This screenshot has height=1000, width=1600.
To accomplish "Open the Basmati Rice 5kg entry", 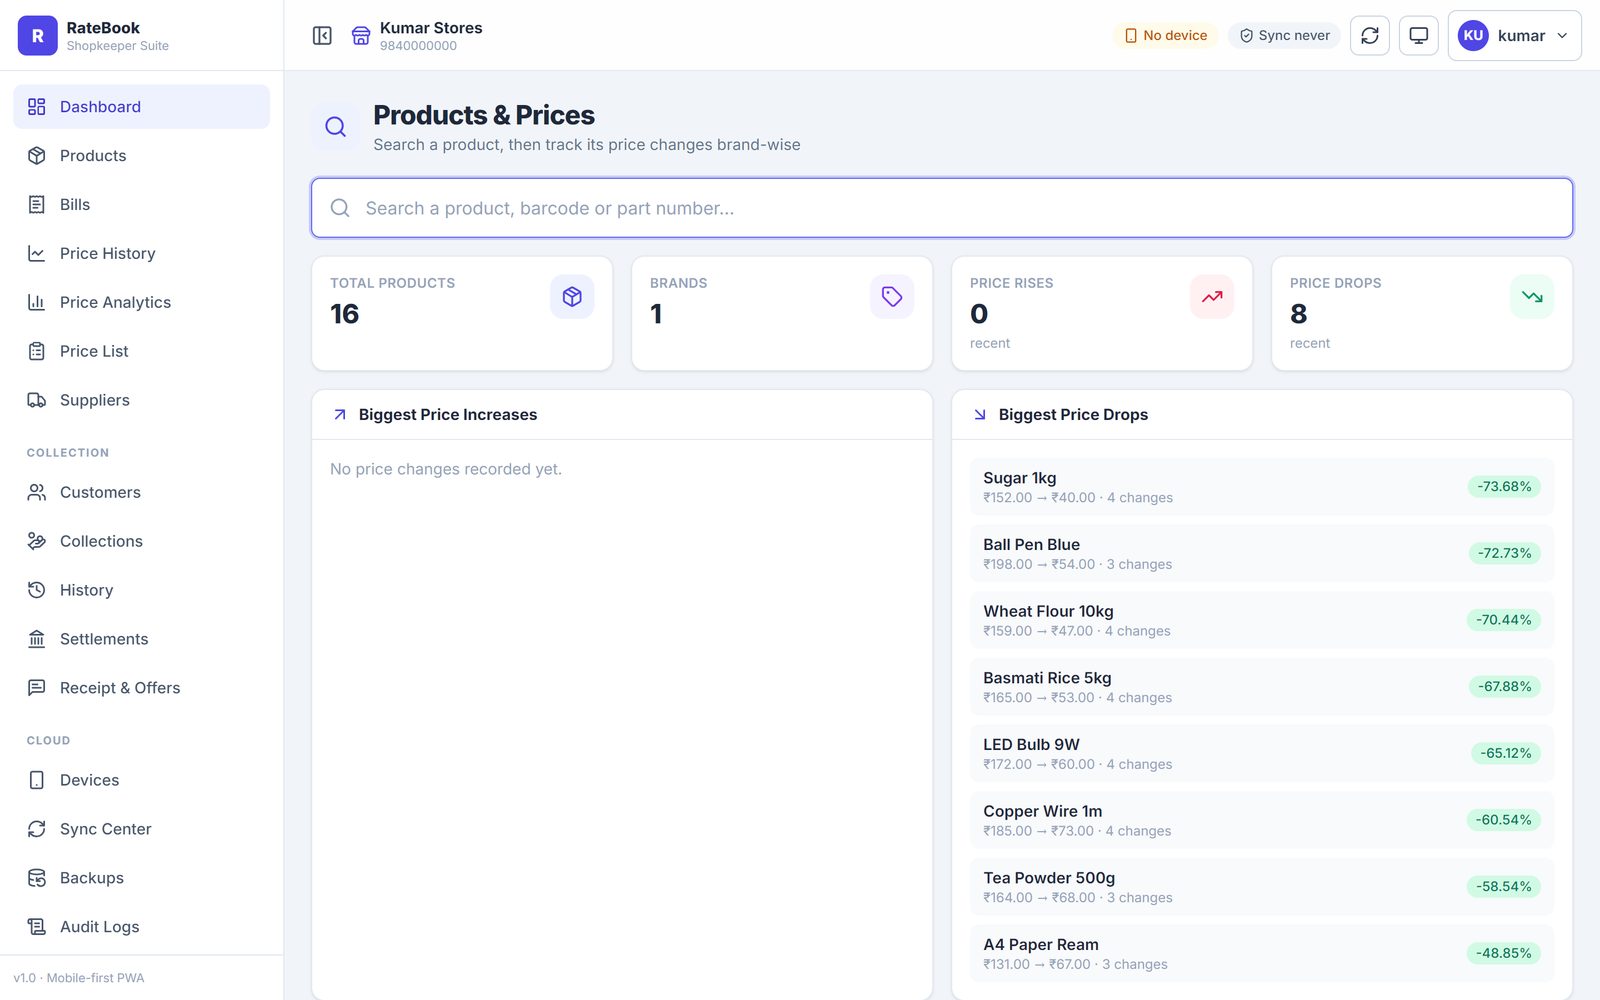I will point(1262,687).
